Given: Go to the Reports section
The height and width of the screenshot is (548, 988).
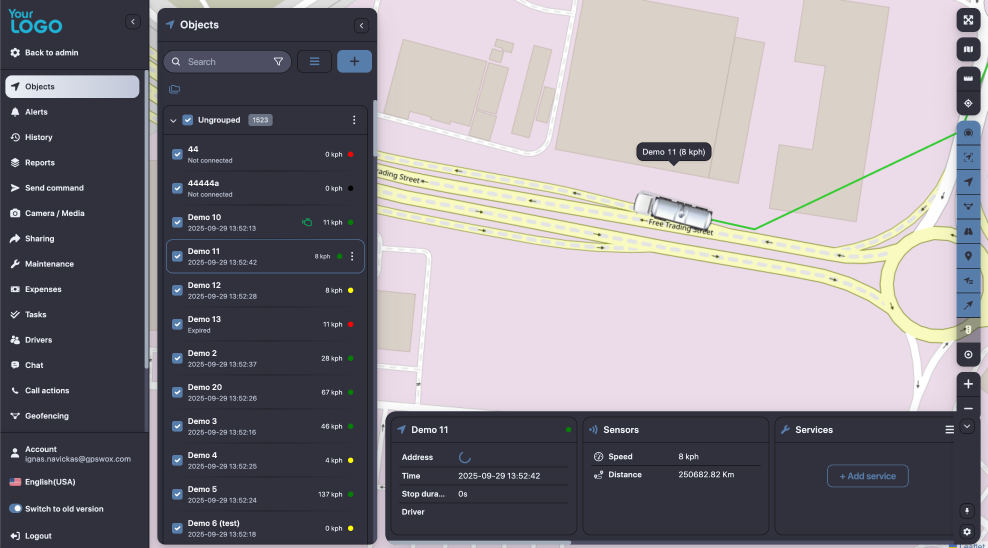Looking at the screenshot, I should click(40, 163).
